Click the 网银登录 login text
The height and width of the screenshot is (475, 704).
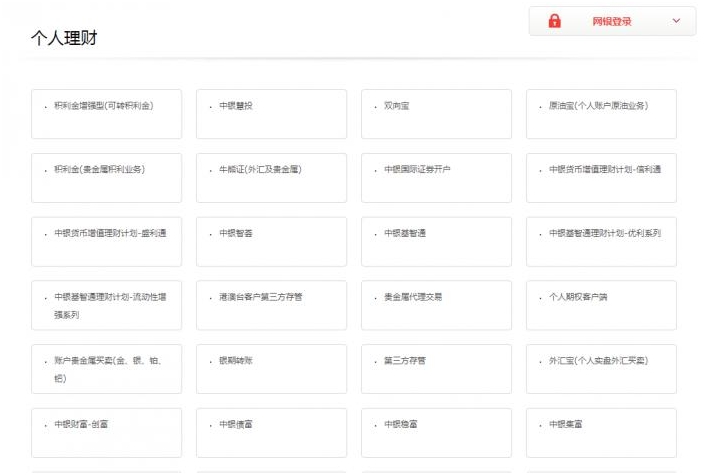[x=611, y=21]
